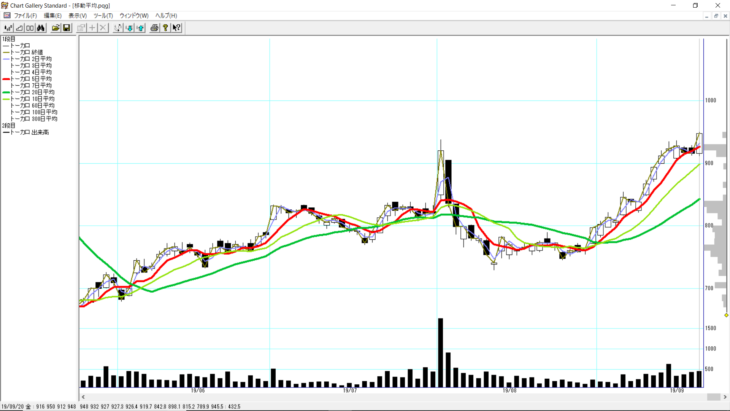
Task: Click the tallest volume bar in lower chart
Action: tap(439, 352)
